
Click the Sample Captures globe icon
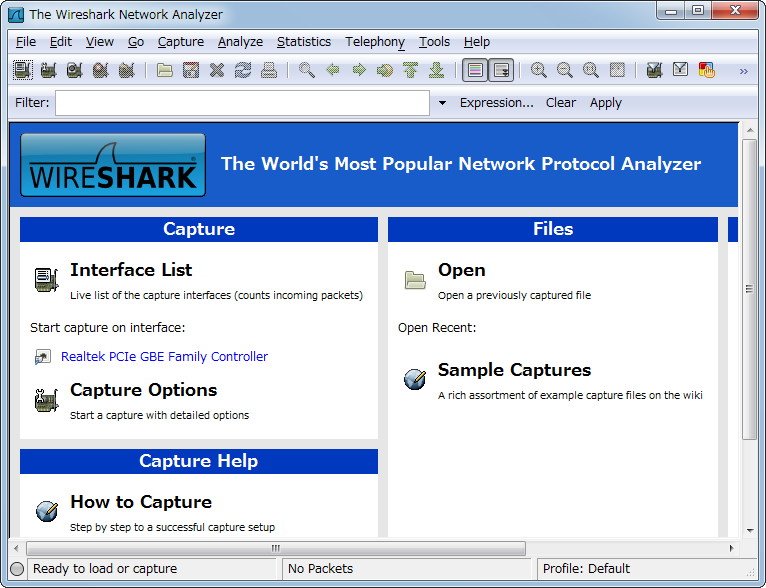point(415,379)
